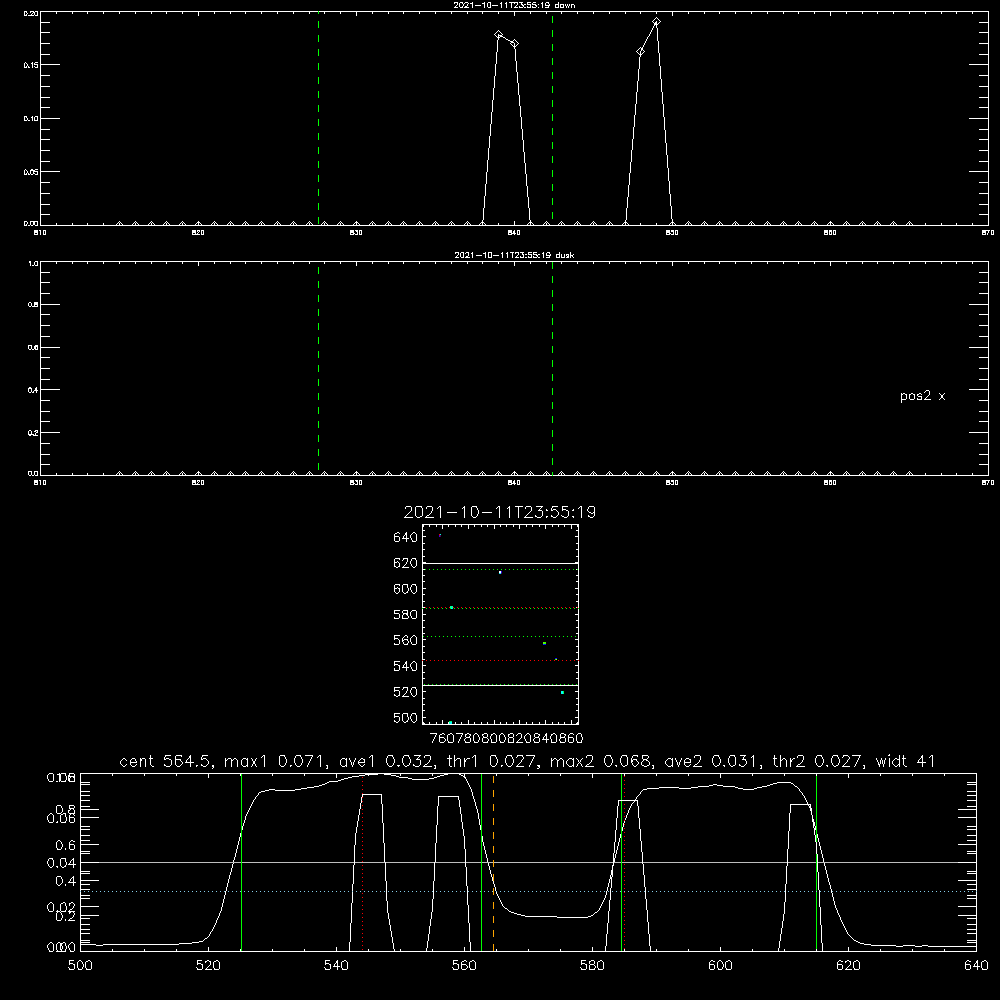Viewport: 1000px width, 1000px height.
Task: Select the "thr1 0.027" value in the title
Action: point(492,761)
